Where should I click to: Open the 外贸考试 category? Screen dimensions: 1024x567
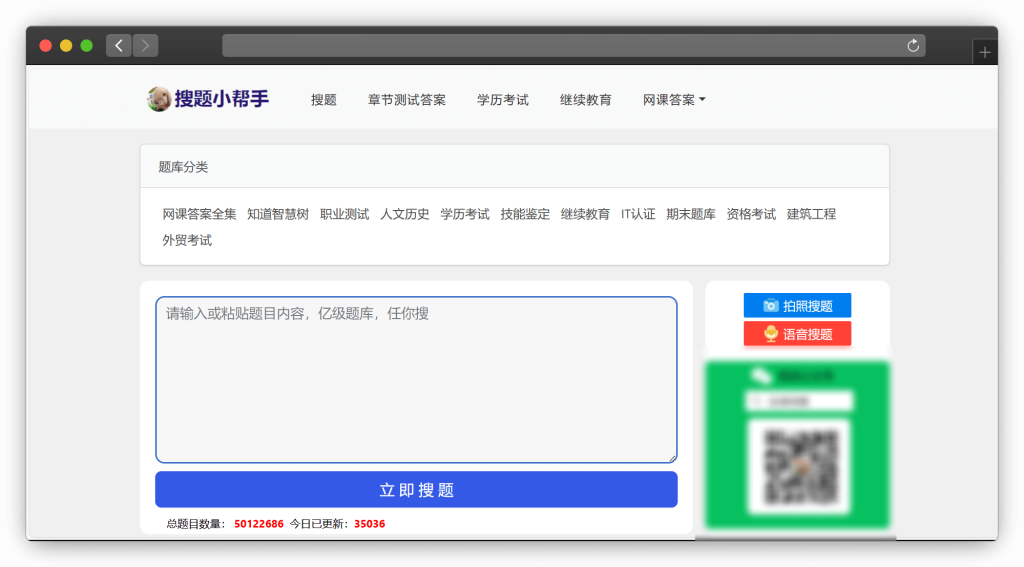click(x=187, y=240)
